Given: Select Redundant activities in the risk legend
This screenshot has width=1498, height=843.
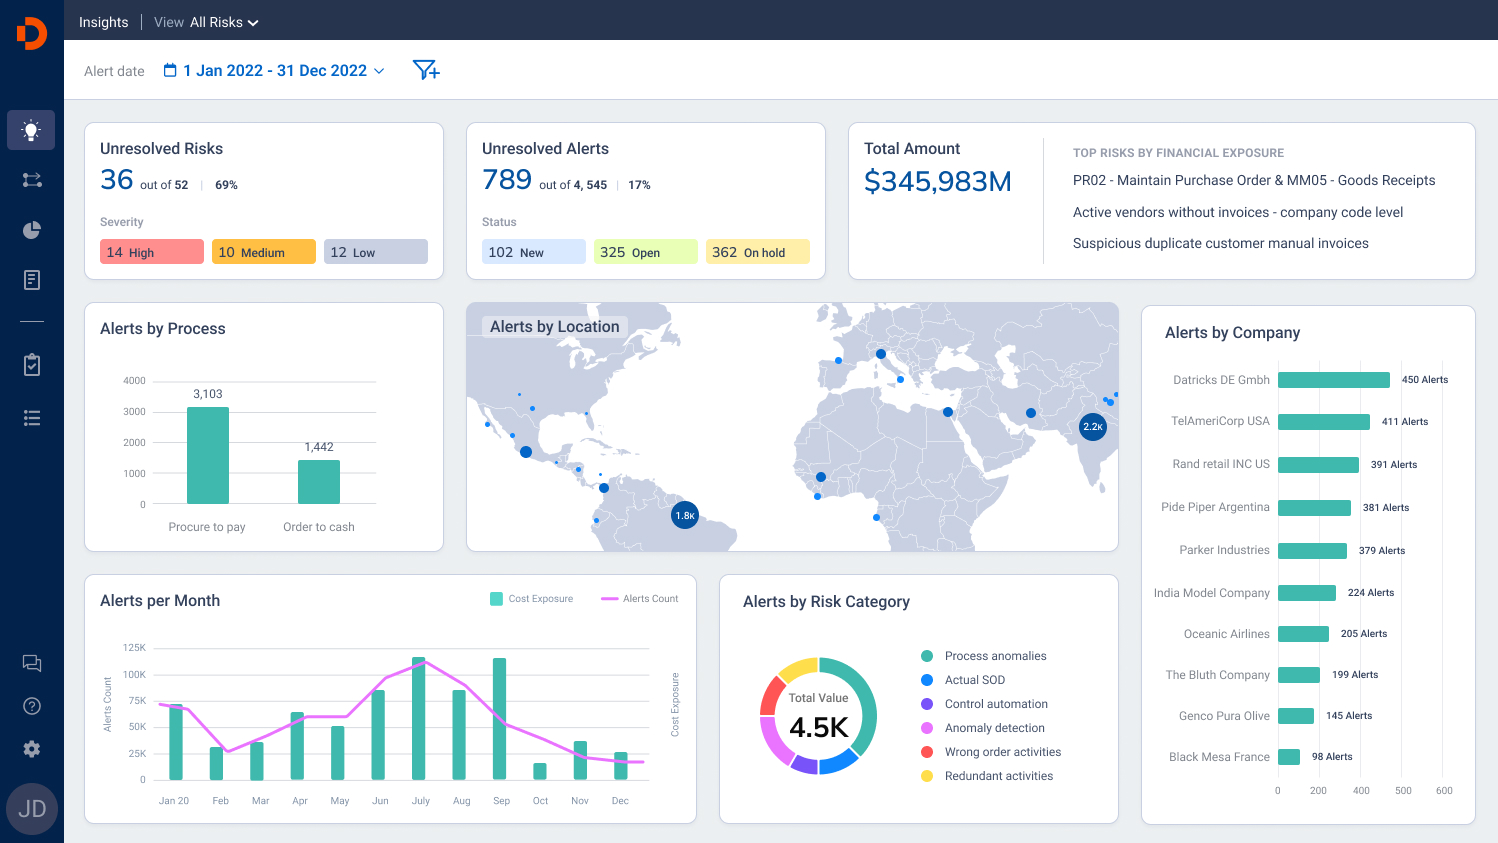Looking at the screenshot, I should click(x=987, y=776).
